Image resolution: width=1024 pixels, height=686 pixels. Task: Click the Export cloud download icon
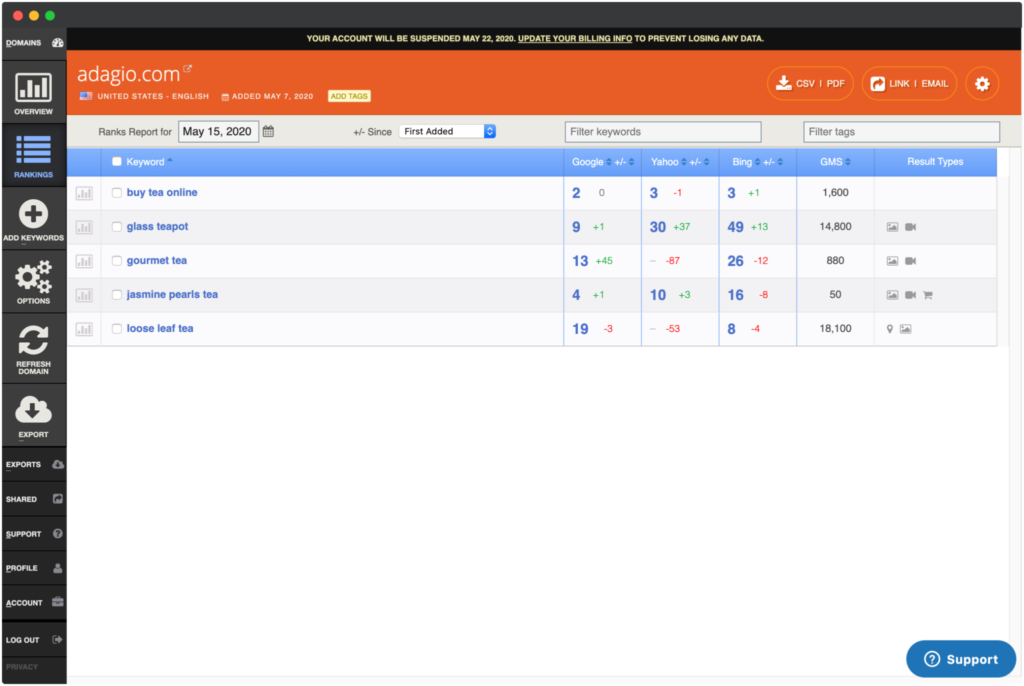pos(33,410)
